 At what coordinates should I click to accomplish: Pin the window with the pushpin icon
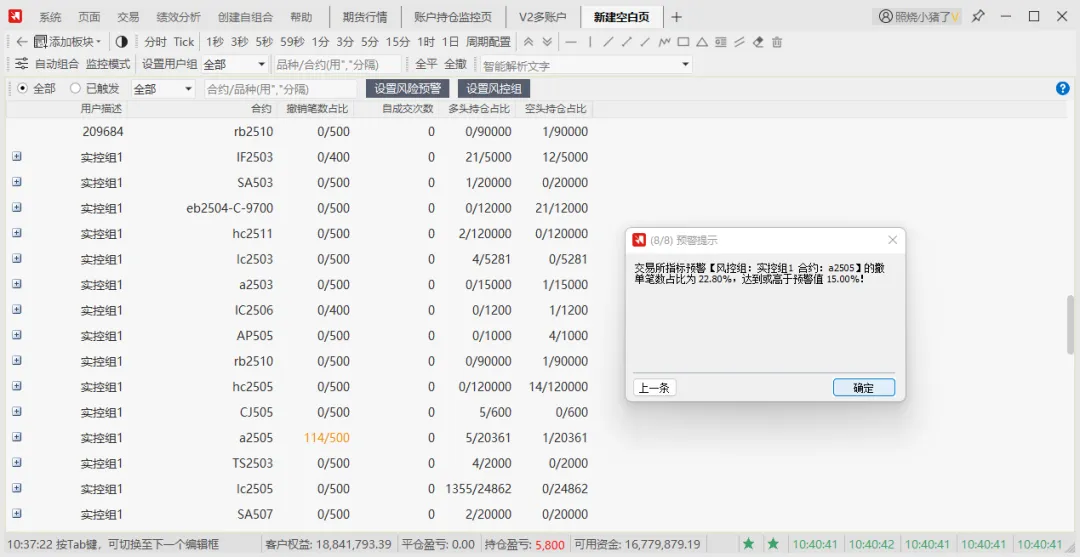[x=978, y=16]
